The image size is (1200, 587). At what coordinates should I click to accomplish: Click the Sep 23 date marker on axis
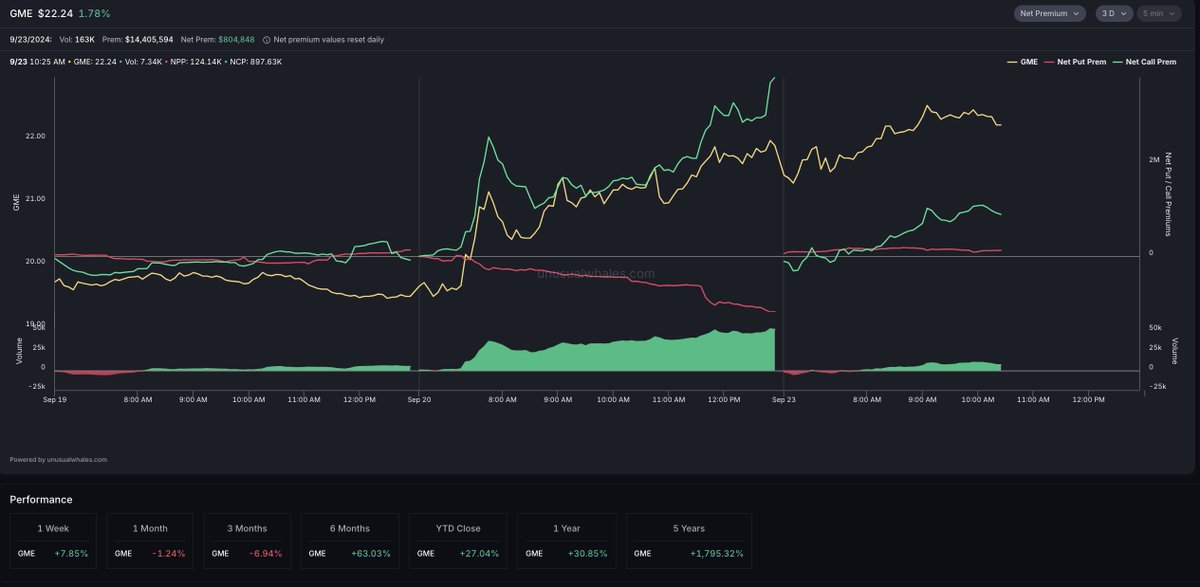tap(783, 400)
